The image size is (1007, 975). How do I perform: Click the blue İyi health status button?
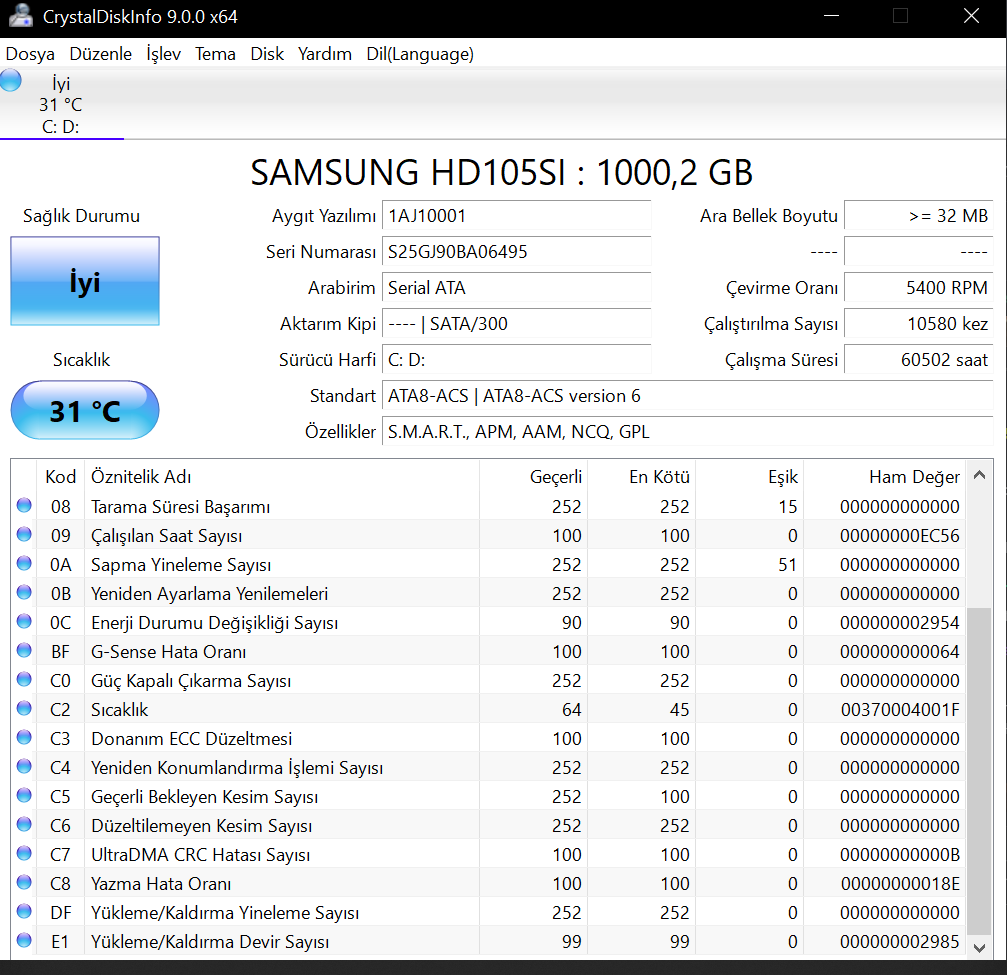pos(85,282)
